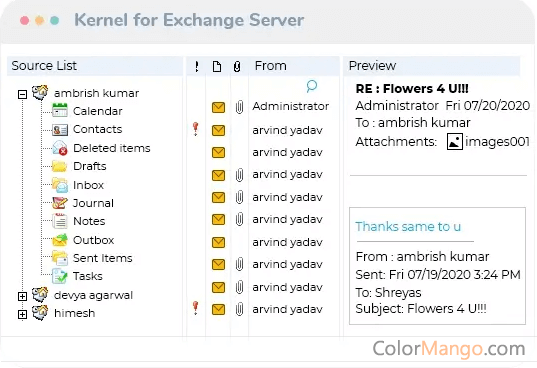Click the last row's high-importance flag

[196, 308]
